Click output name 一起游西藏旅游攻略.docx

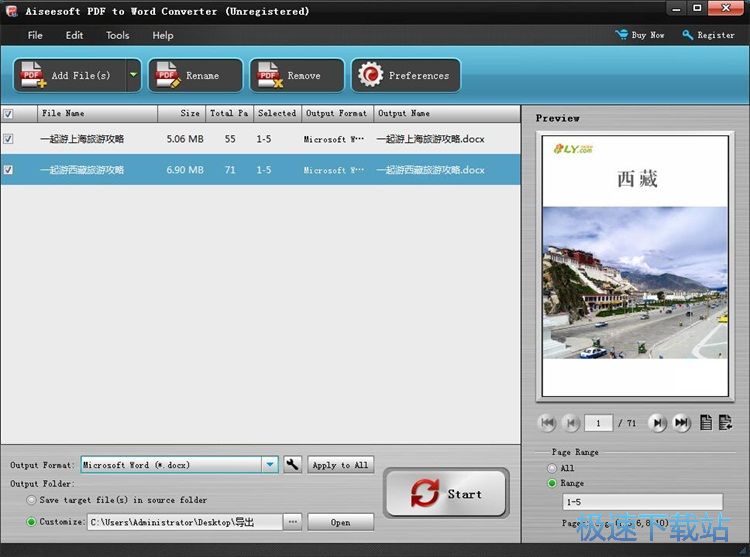coord(430,170)
